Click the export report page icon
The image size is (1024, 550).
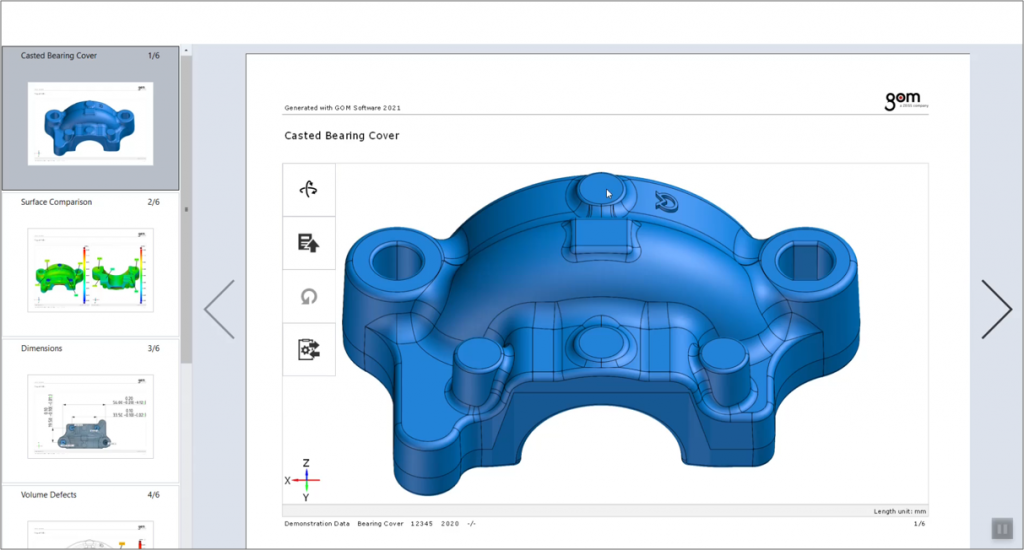[x=308, y=243]
